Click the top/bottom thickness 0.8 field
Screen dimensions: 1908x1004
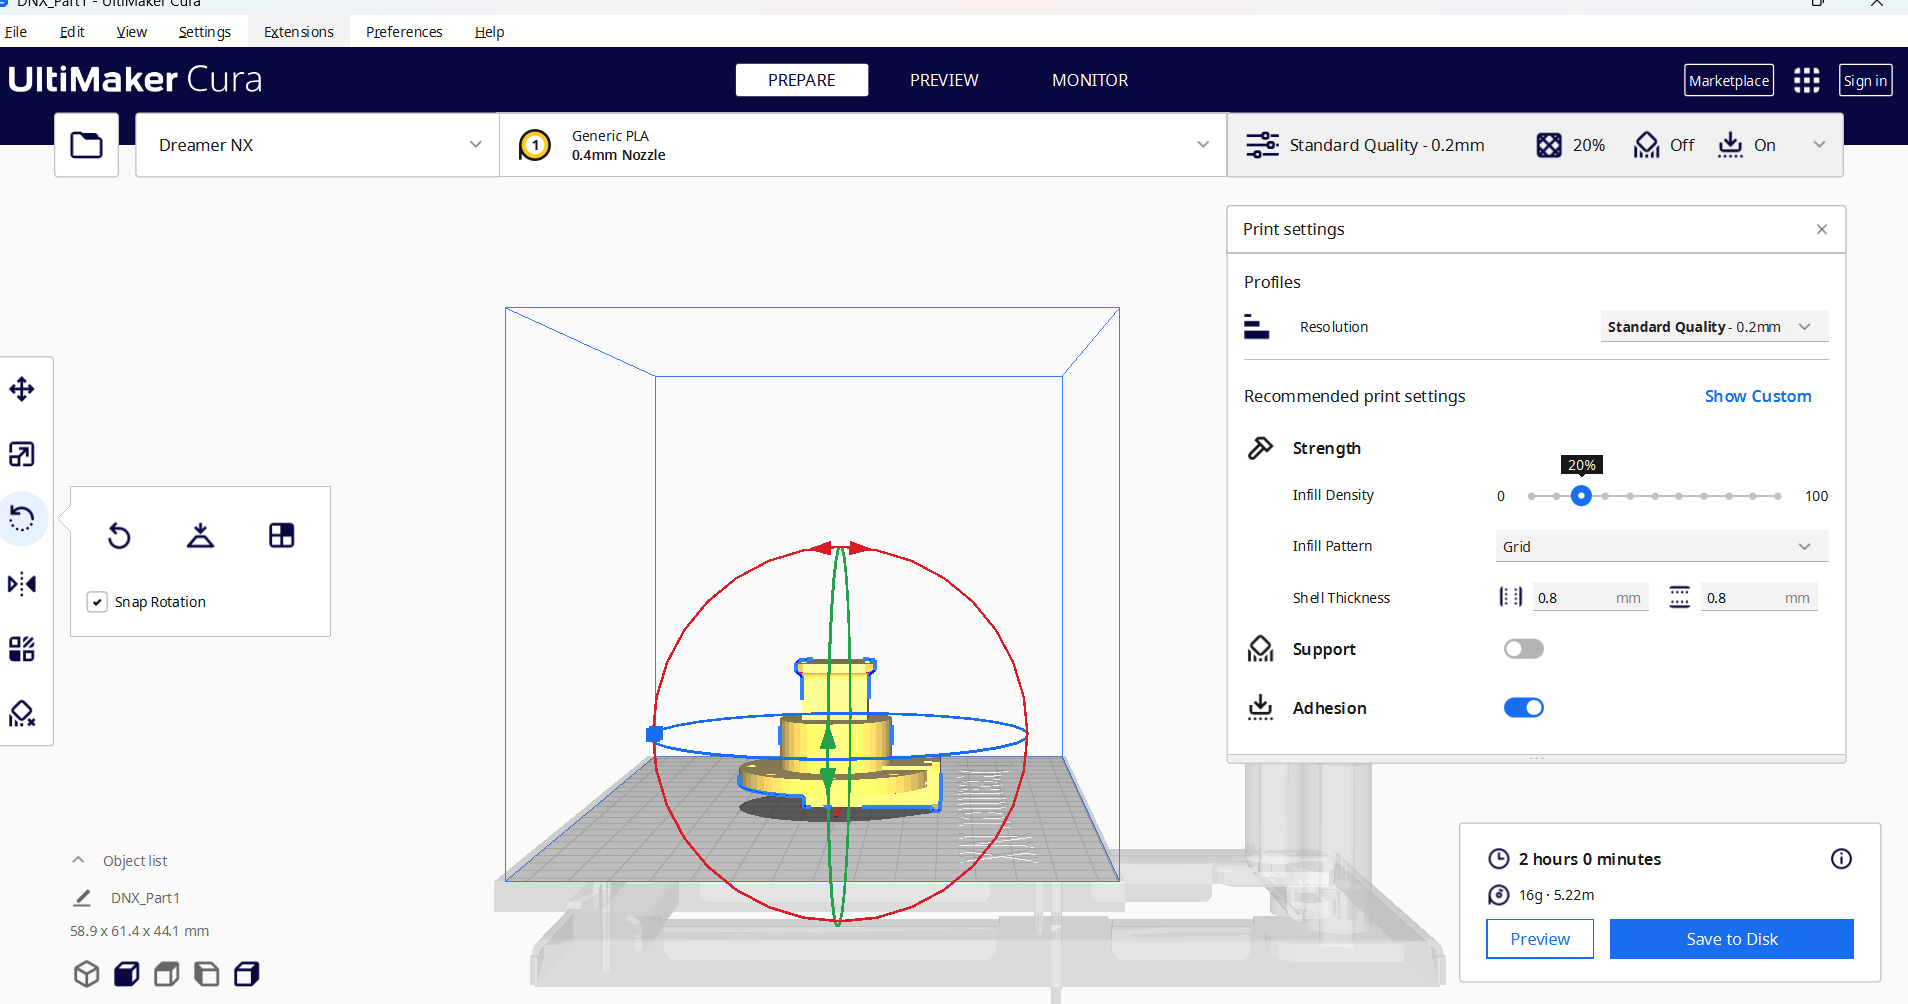pos(1759,598)
